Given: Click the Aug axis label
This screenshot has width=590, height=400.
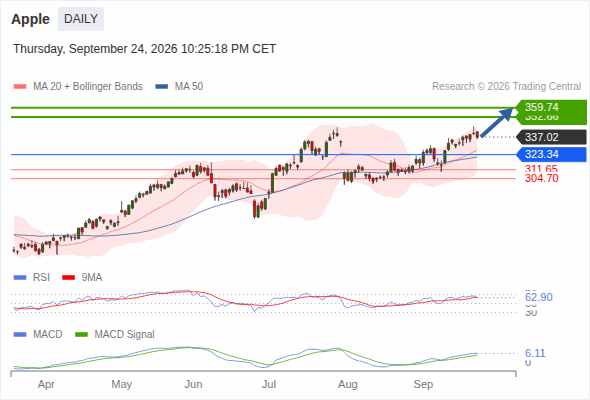Looking at the screenshot, I should coord(348,384).
